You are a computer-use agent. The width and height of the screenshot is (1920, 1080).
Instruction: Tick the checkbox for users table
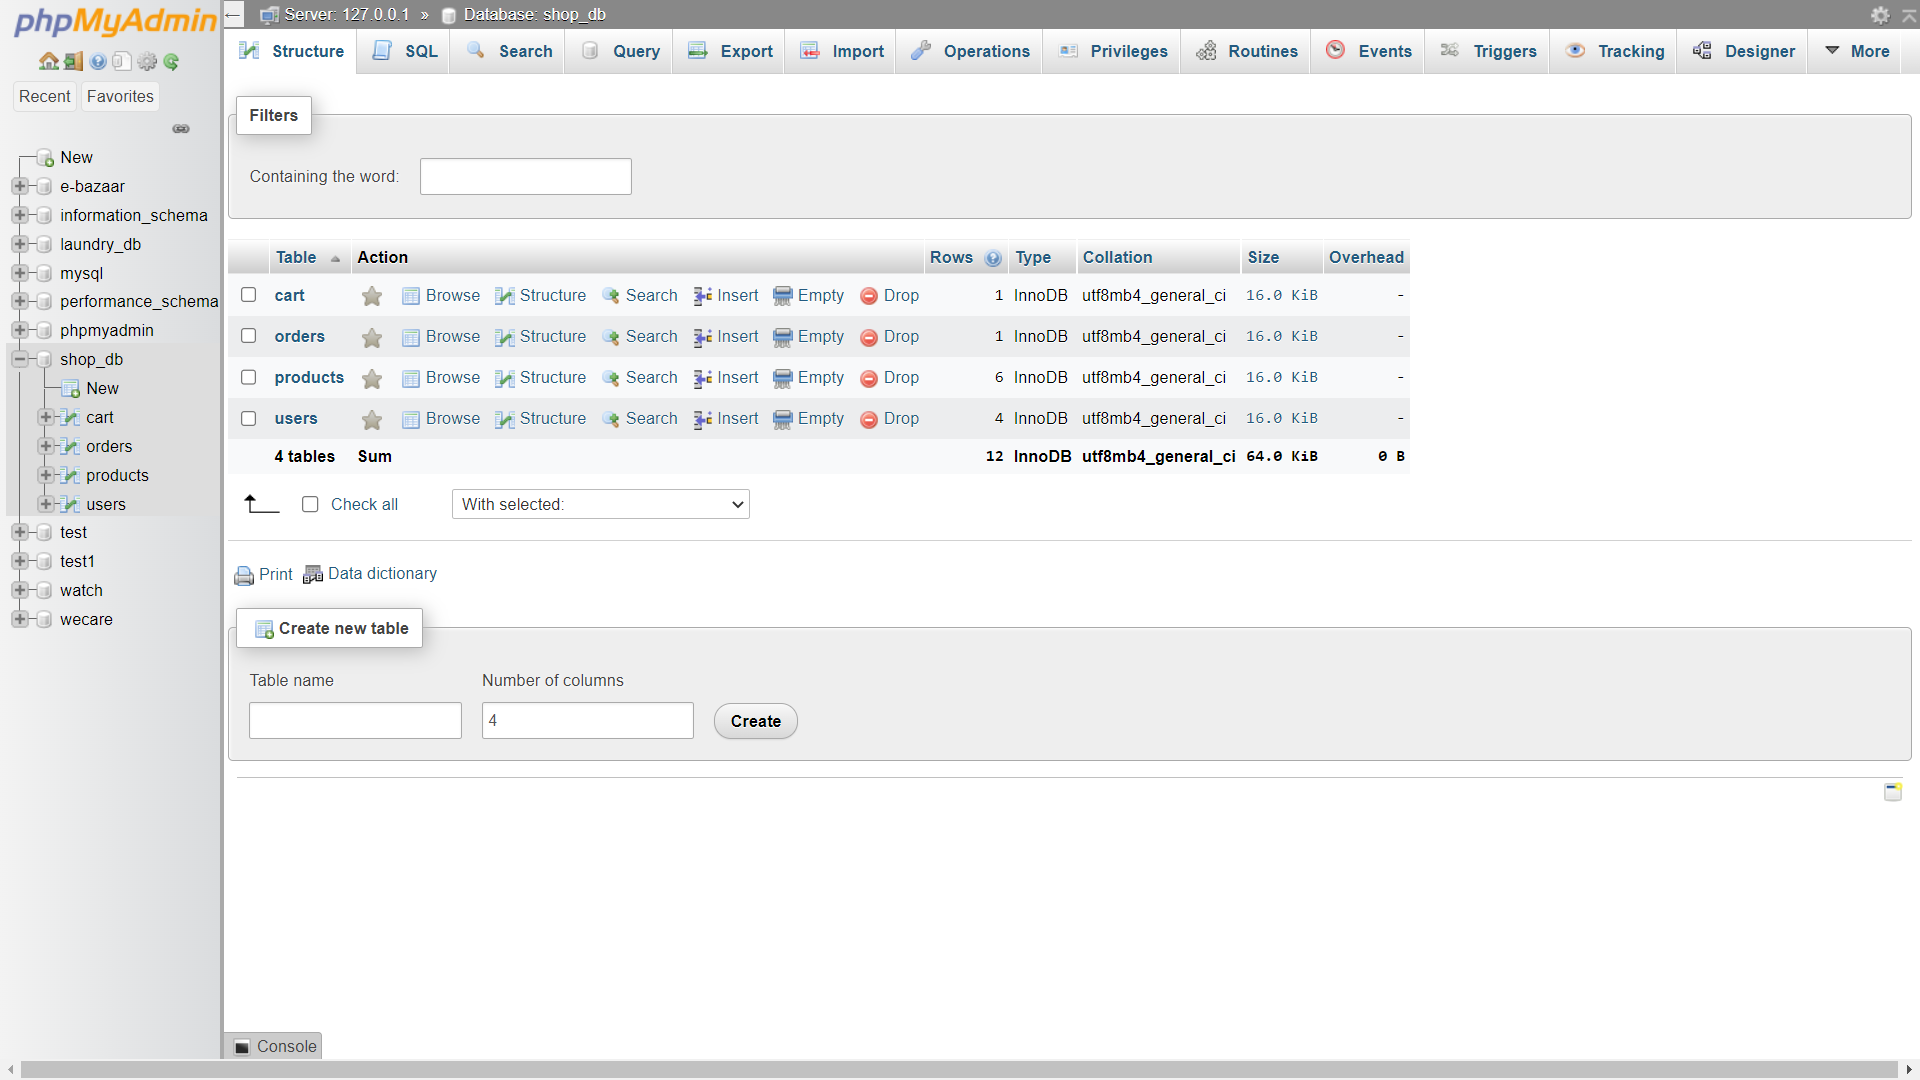point(249,418)
